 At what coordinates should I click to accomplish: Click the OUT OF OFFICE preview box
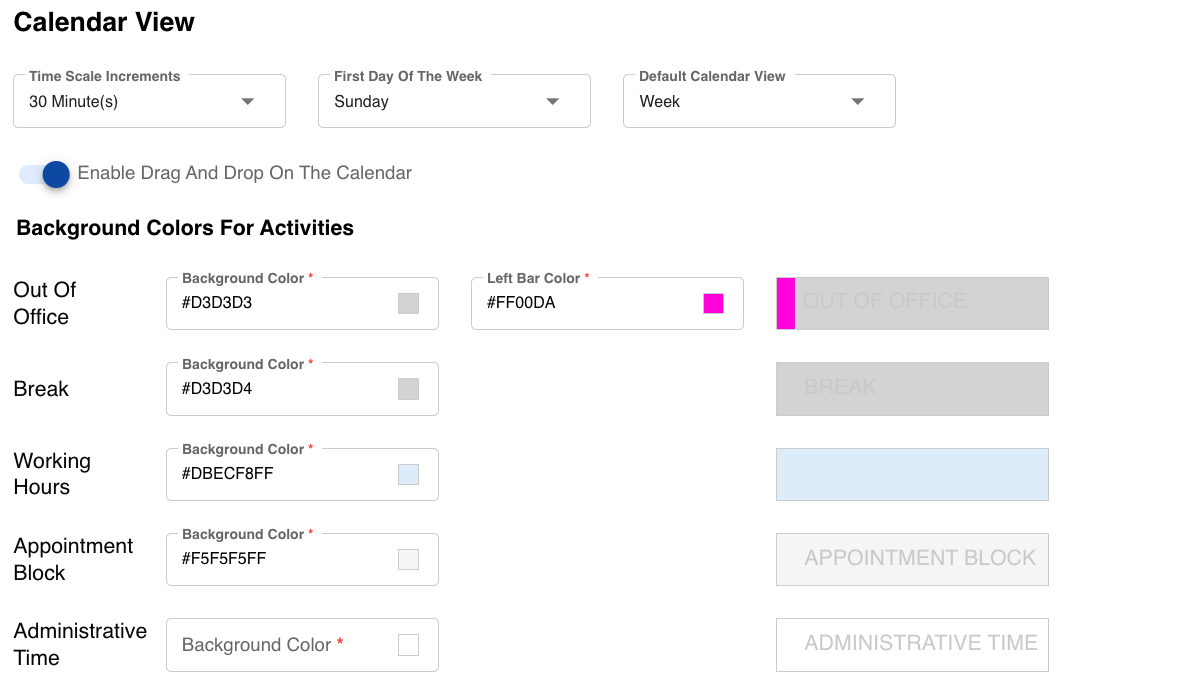[912, 303]
